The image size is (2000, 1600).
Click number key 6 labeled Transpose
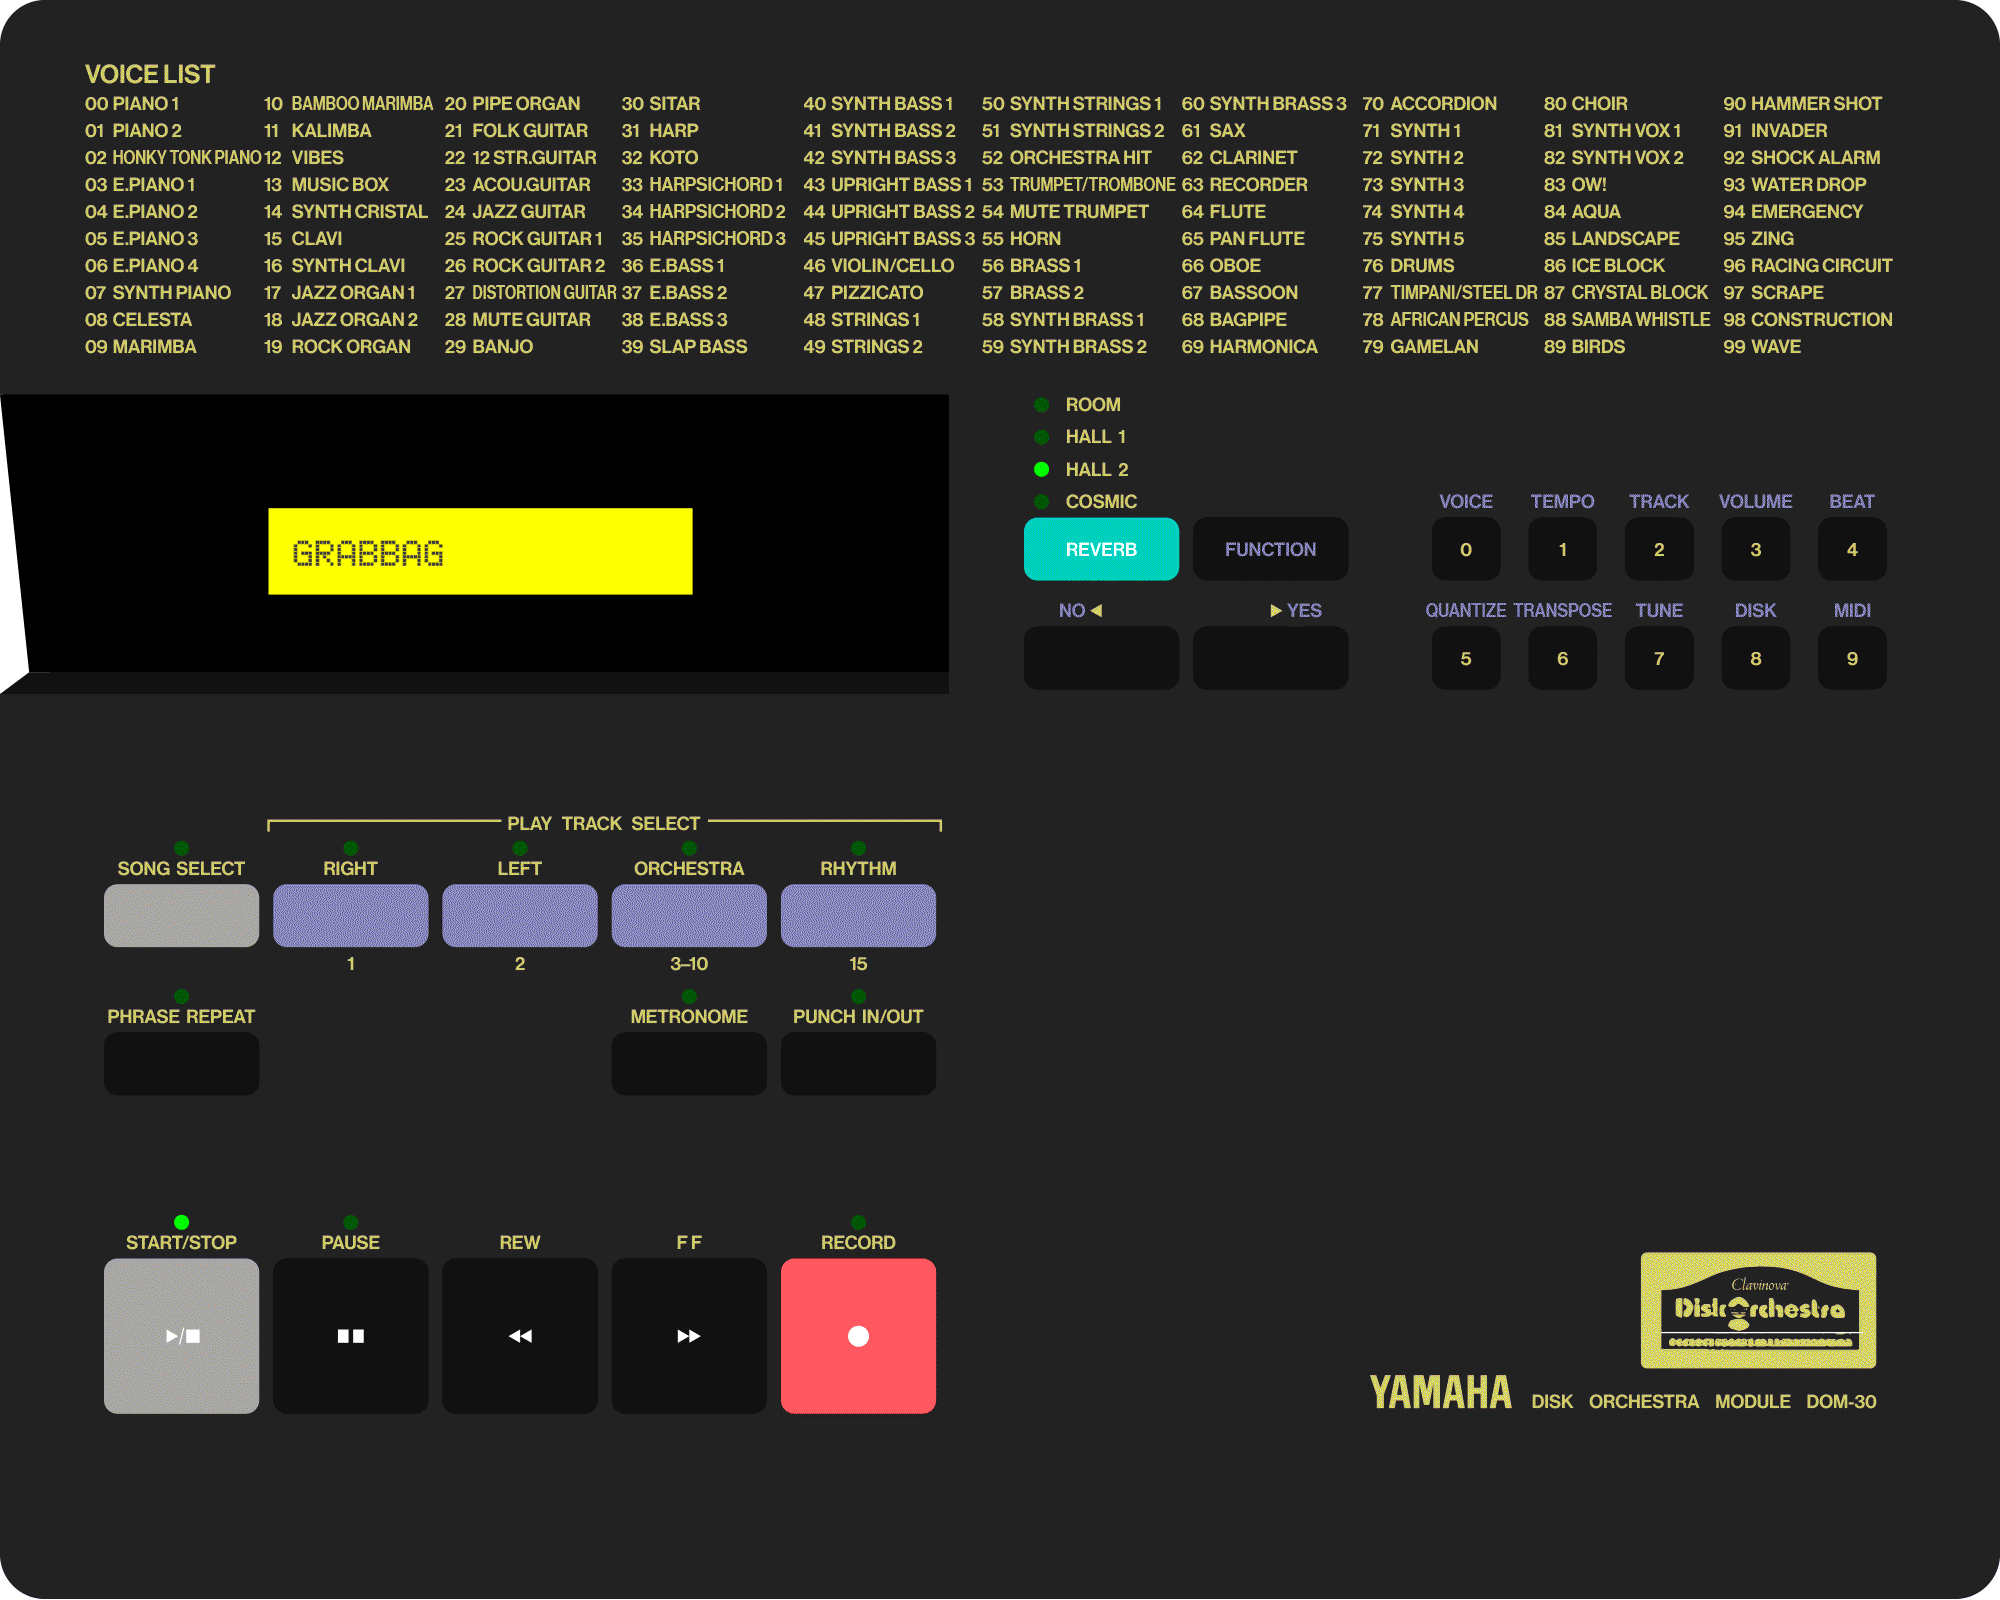[1562, 658]
